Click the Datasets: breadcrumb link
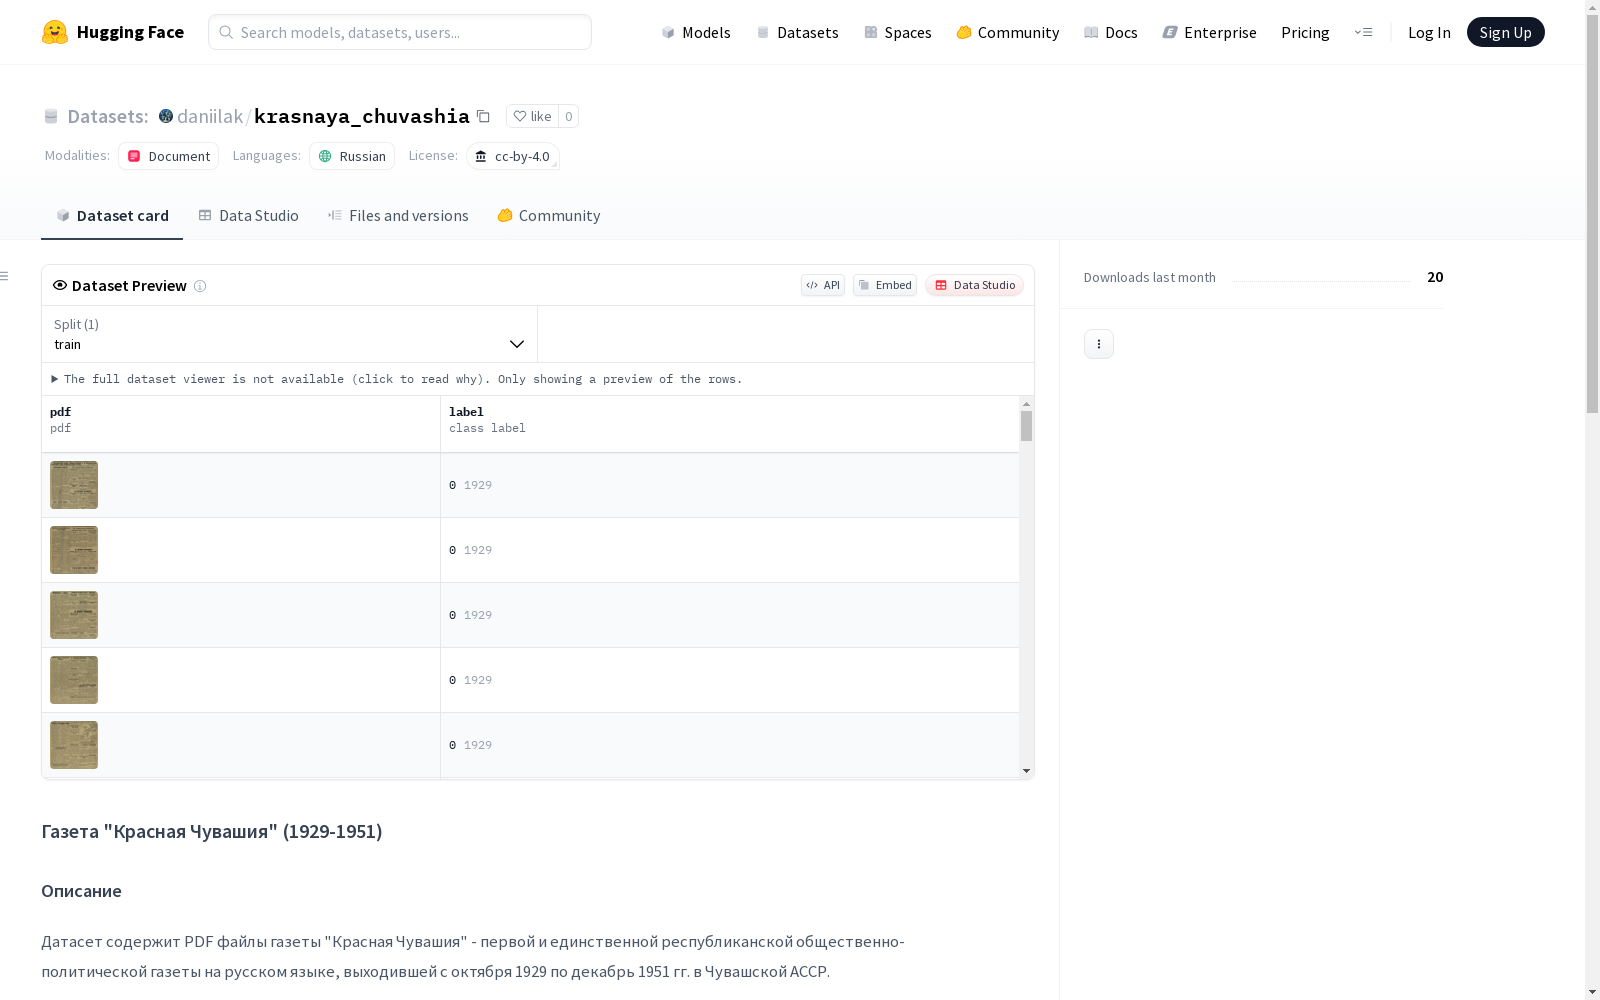The image size is (1600, 1000). point(108,116)
